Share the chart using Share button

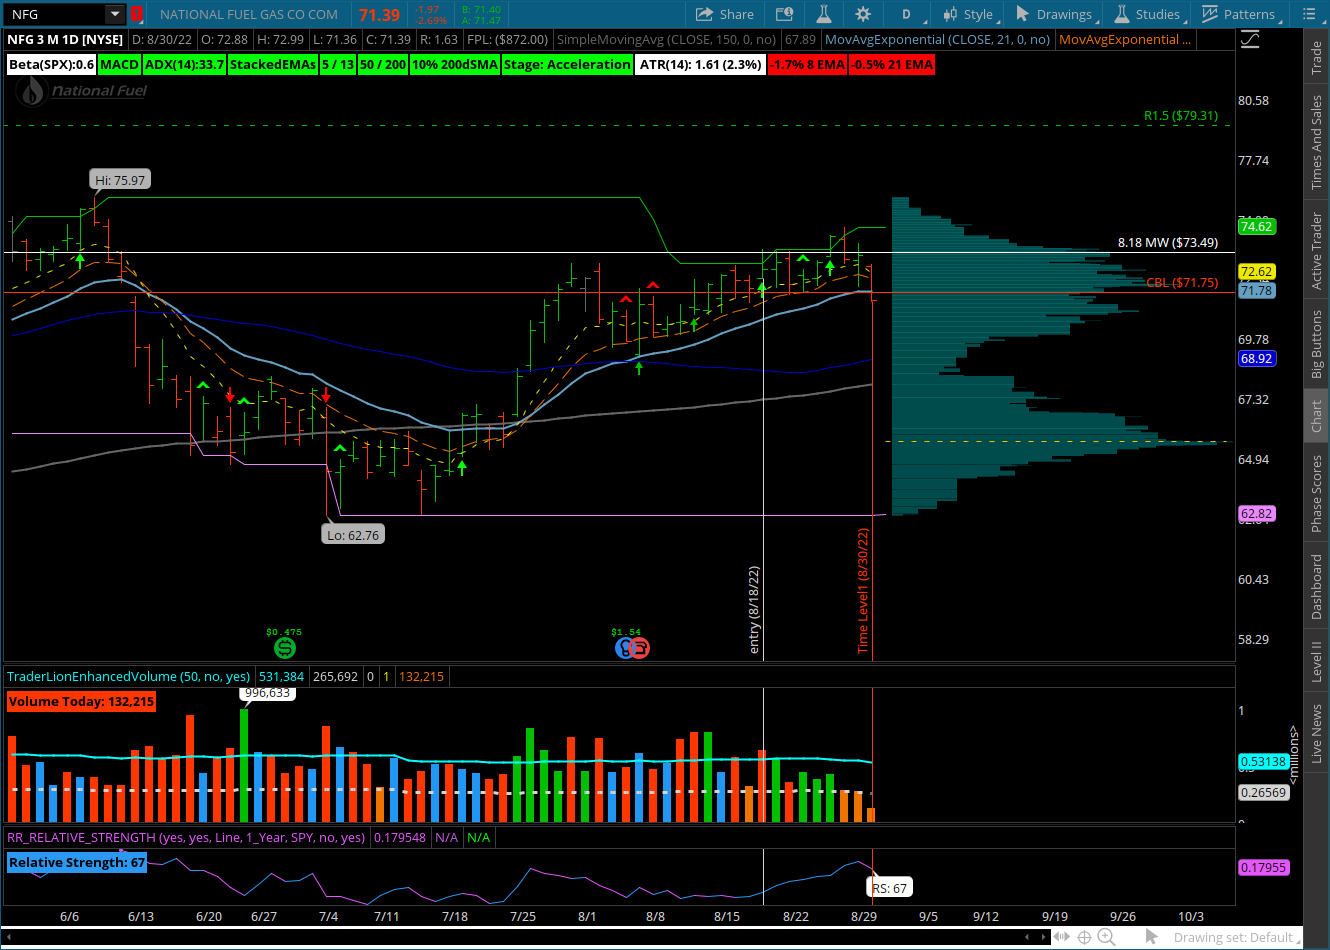(725, 14)
